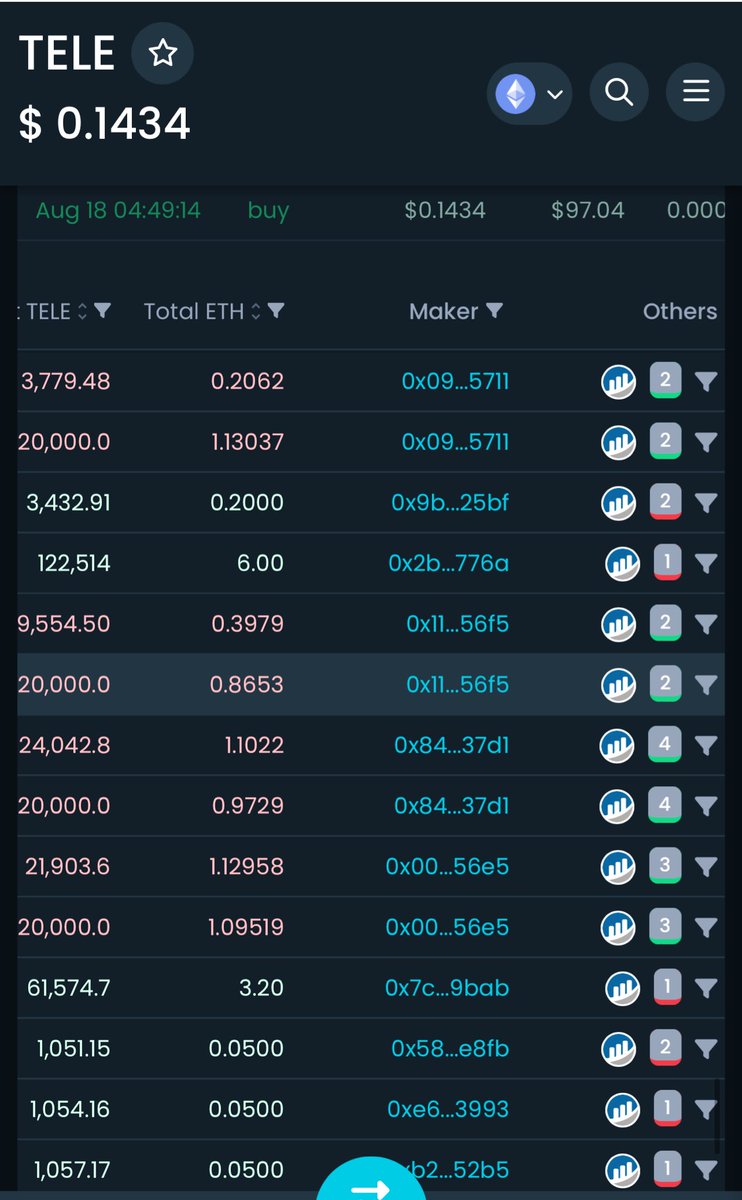Filter trades by maker 0x2b...776a using the row funnel
Image resolution: width=742 pixels, height=1200 pixels.
[x=706, y=563]
